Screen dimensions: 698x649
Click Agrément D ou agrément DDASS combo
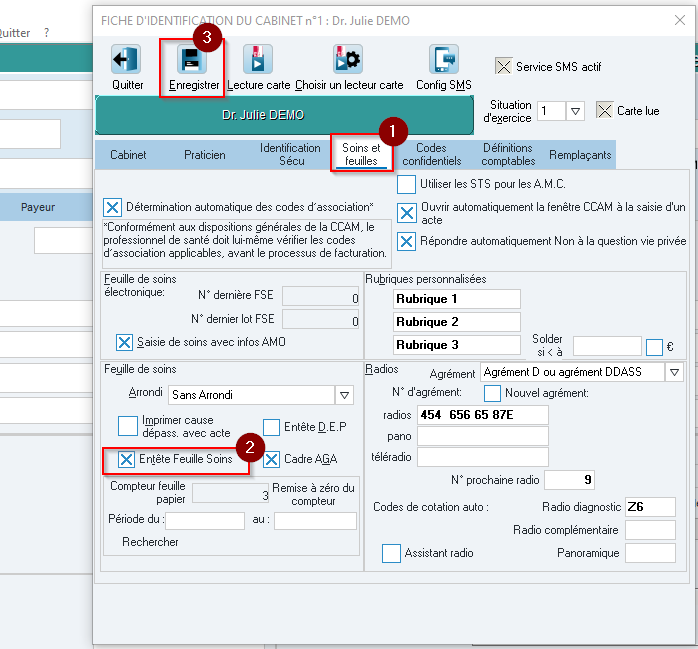tap(581, 372)
